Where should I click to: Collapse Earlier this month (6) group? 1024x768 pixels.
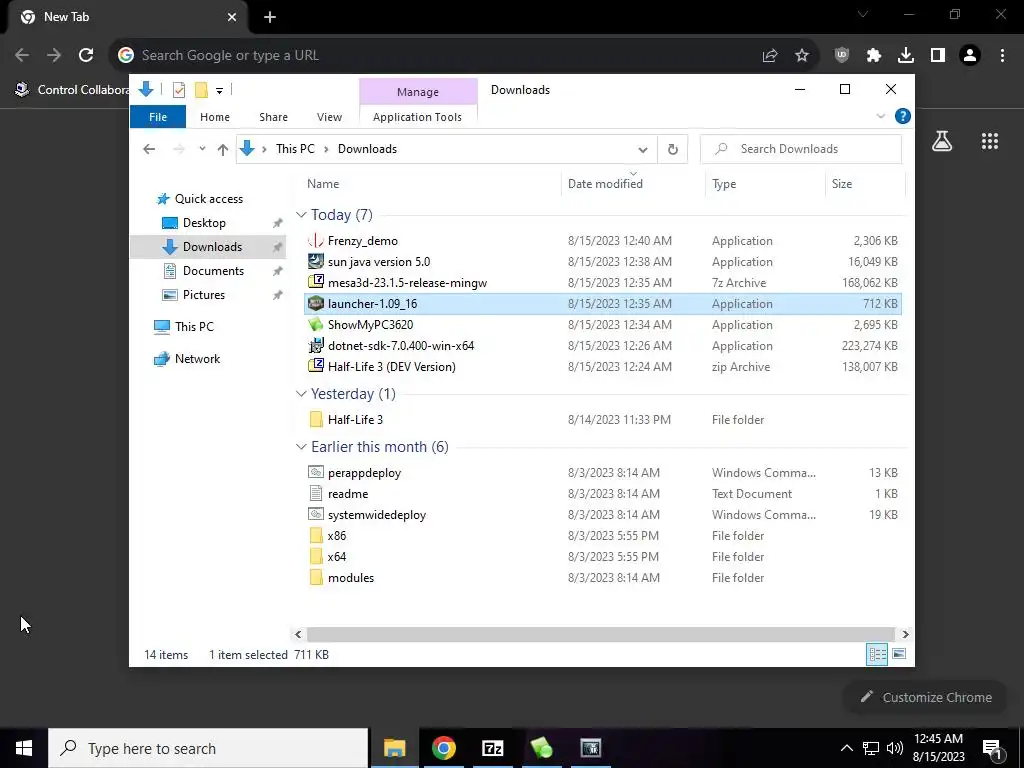301,447
